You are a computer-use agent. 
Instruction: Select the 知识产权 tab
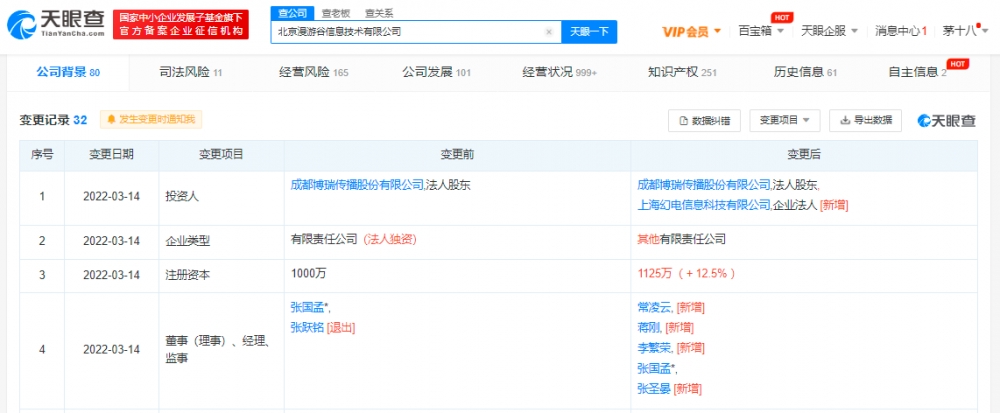coord(682,73)
